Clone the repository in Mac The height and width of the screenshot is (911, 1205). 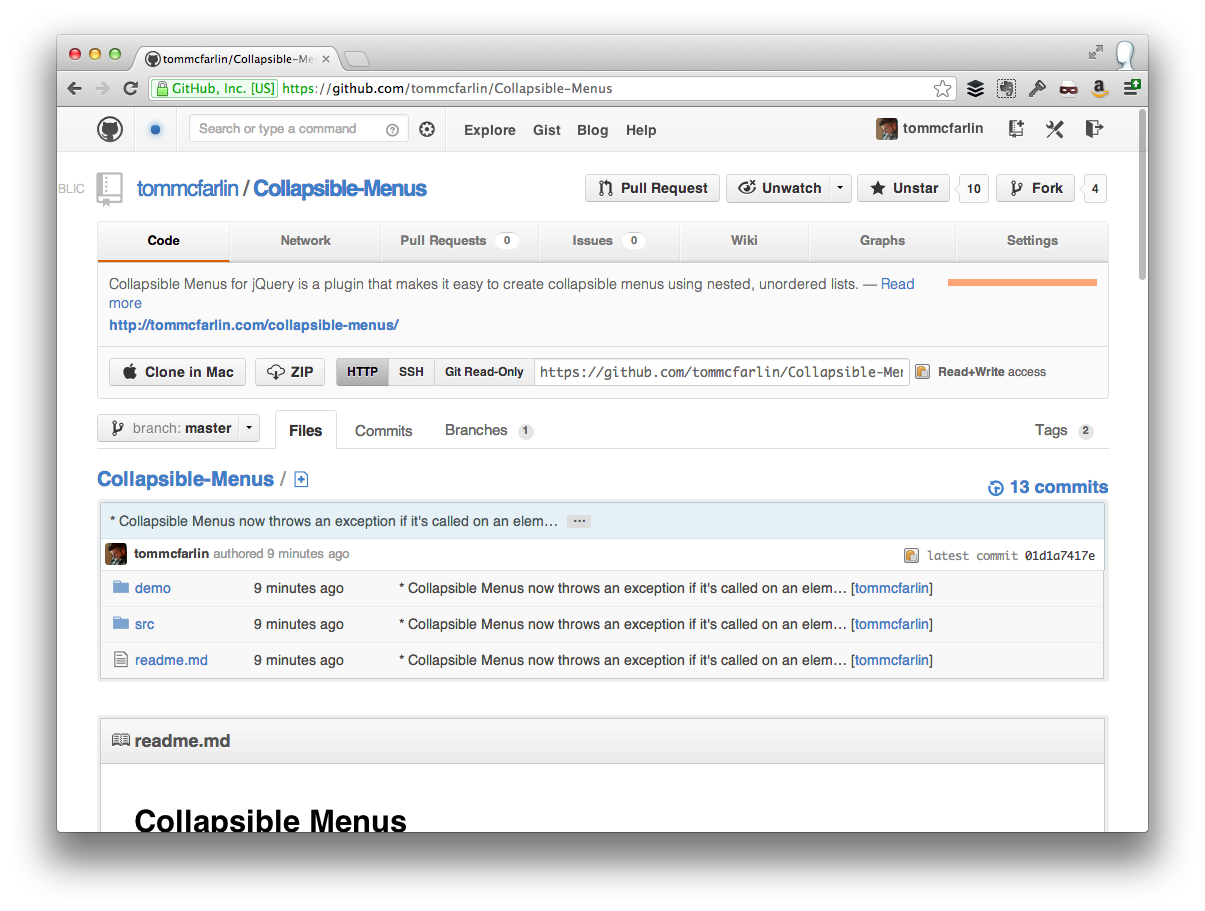[x=177, y=371]
